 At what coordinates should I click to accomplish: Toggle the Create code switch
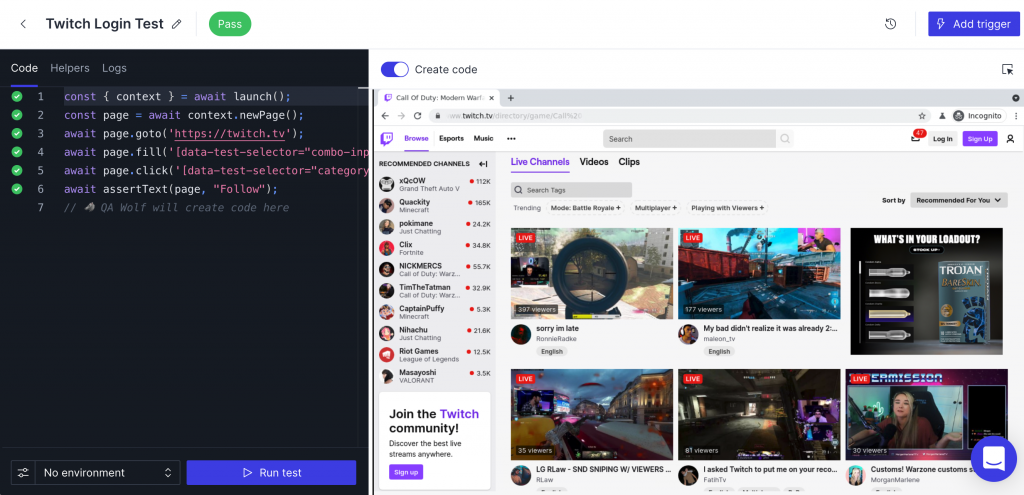(x=395, y=69)
